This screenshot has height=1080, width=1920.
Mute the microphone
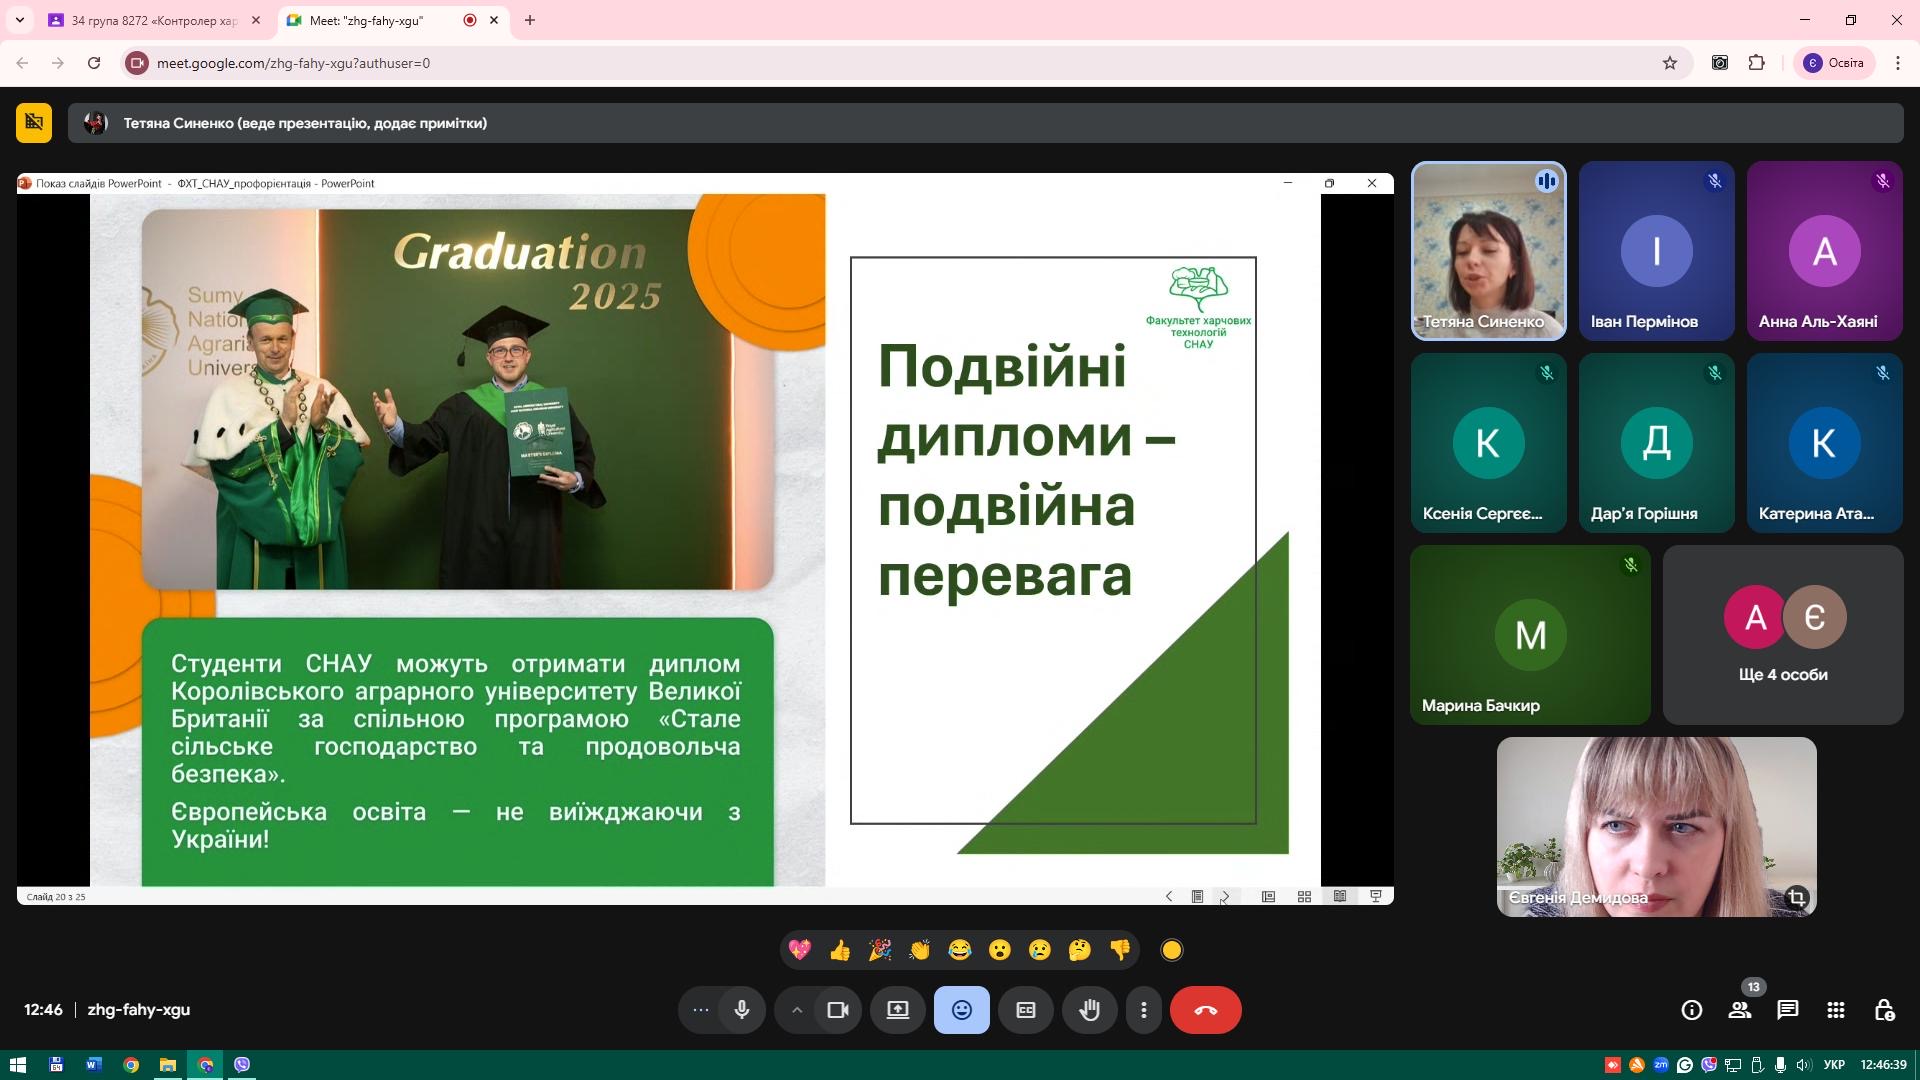click(741, 1010)
